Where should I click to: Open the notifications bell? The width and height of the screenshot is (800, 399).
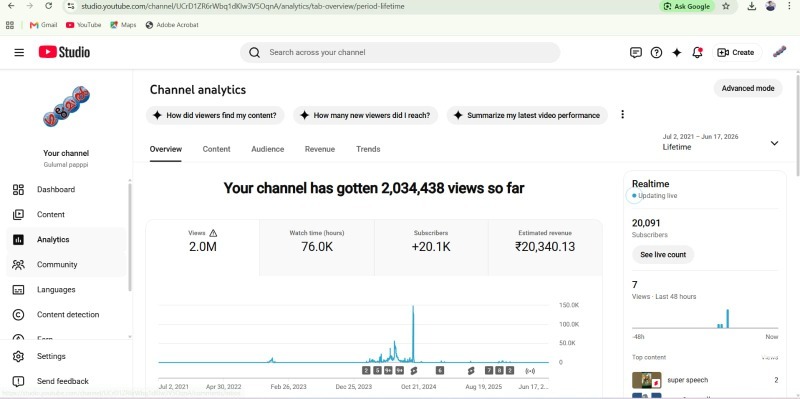pos(697,52)
